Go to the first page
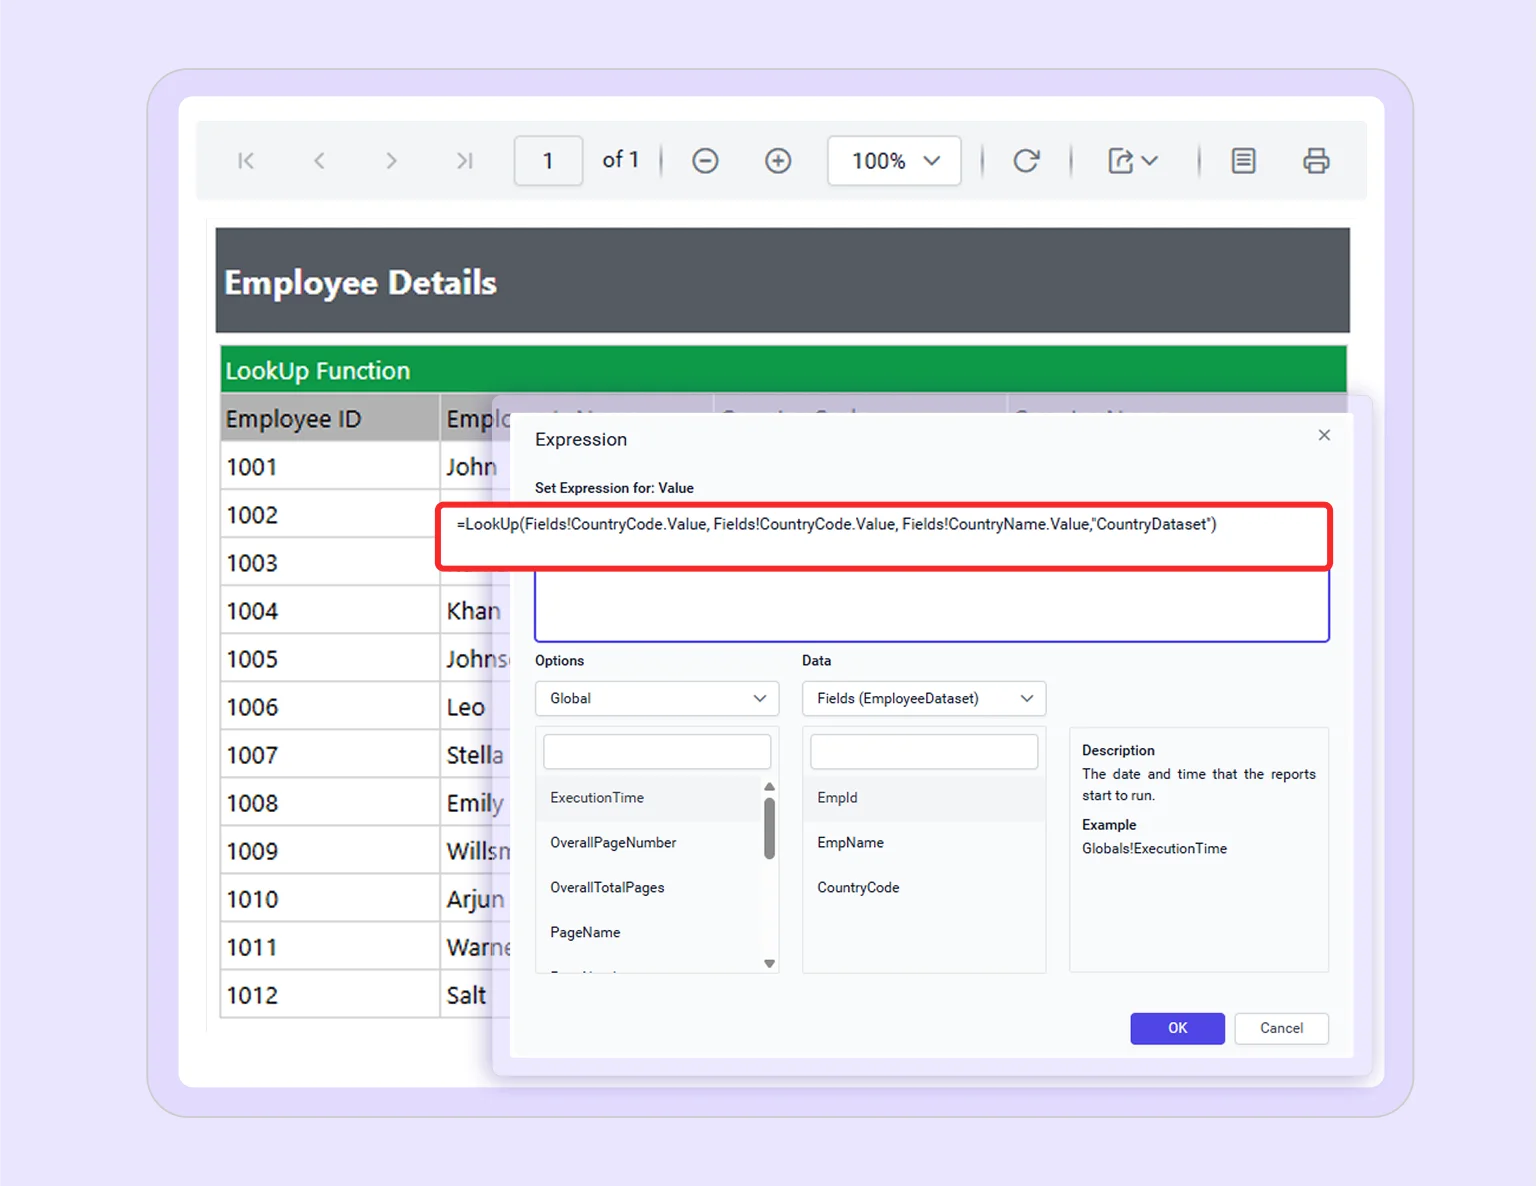Image resolution: width=1537 pixels, height=1186 pixels. (x=246, y=160)
